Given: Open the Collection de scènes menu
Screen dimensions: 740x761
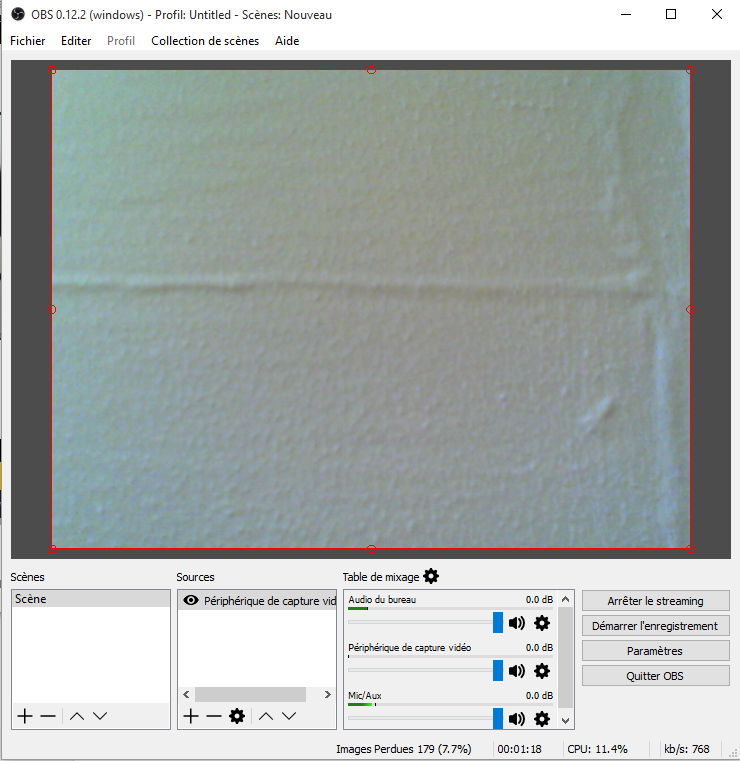Looking at the screenshot, I should tap(205, 41).
